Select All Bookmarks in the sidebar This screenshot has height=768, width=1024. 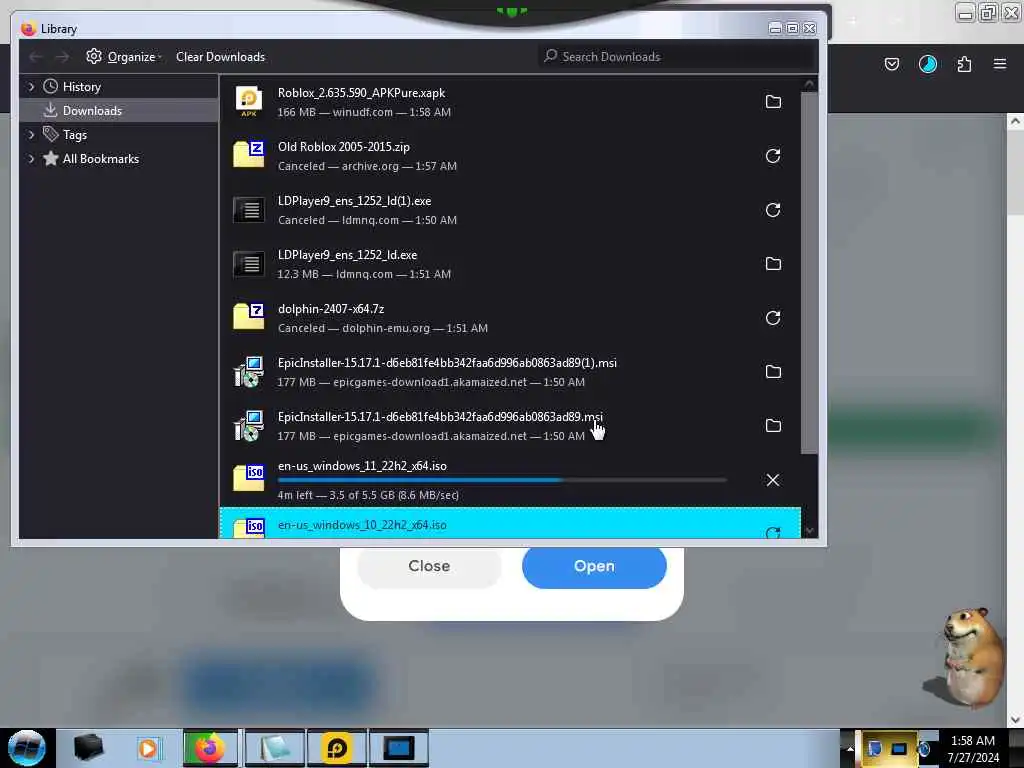point(101,159)
